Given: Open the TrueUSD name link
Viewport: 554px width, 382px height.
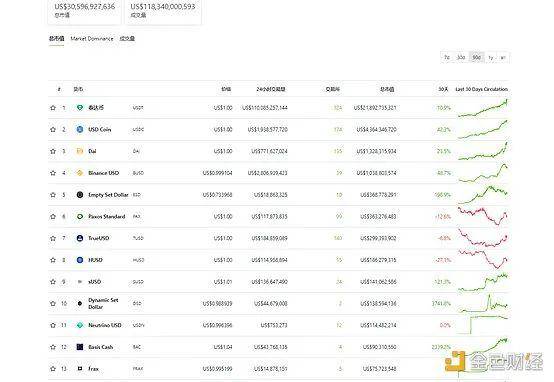Looking at the screenshot, I should click(x=99, y=238).
